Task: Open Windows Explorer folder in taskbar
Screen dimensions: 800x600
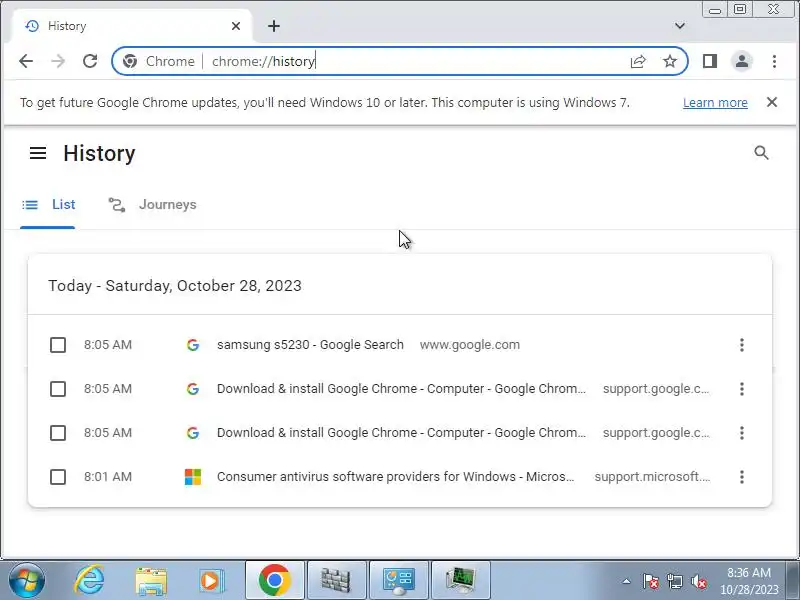Action: point(151,581)
